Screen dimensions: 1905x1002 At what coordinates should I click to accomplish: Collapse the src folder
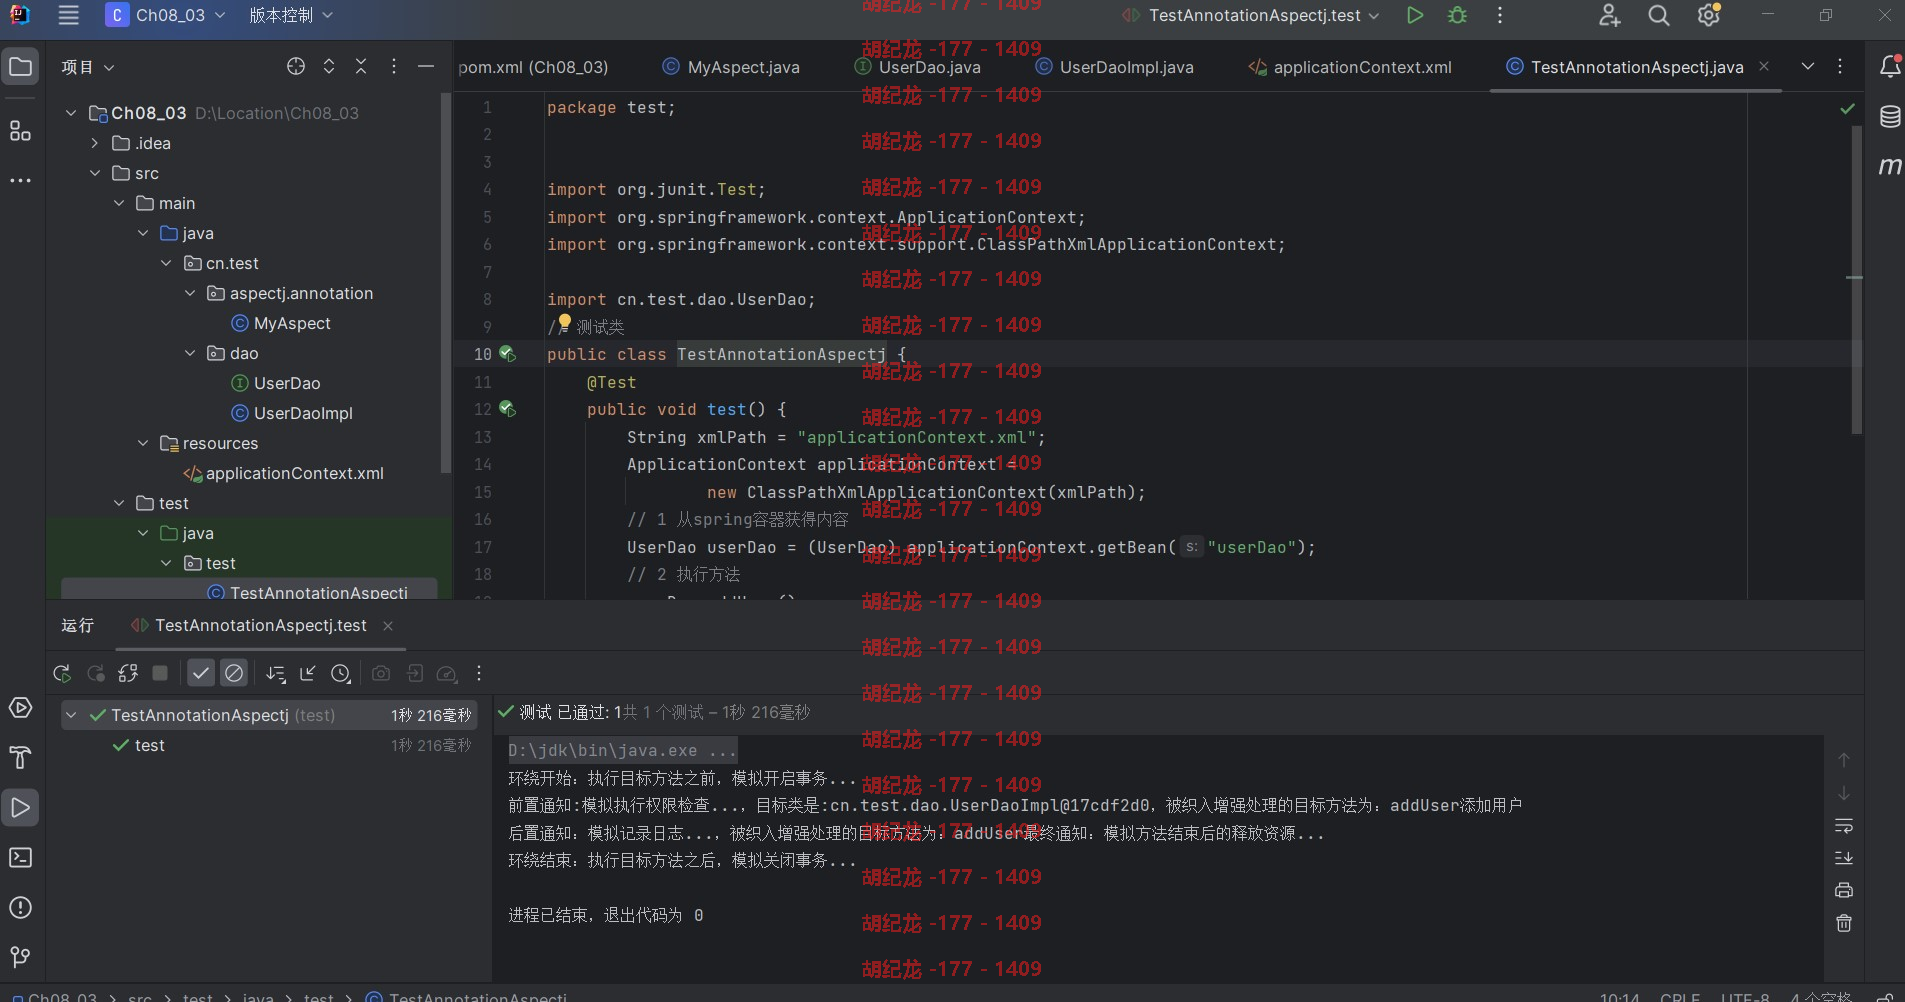(95, 173)
